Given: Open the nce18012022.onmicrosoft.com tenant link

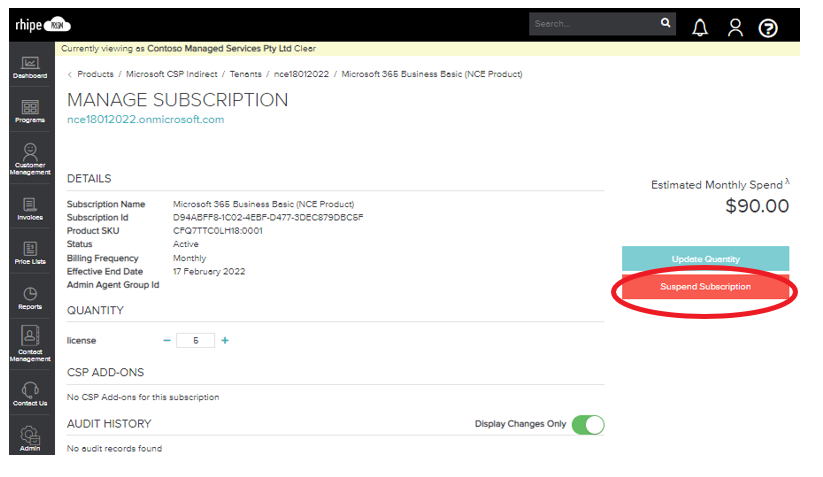Looking at the screenshot, I should (x=145, y=119).
